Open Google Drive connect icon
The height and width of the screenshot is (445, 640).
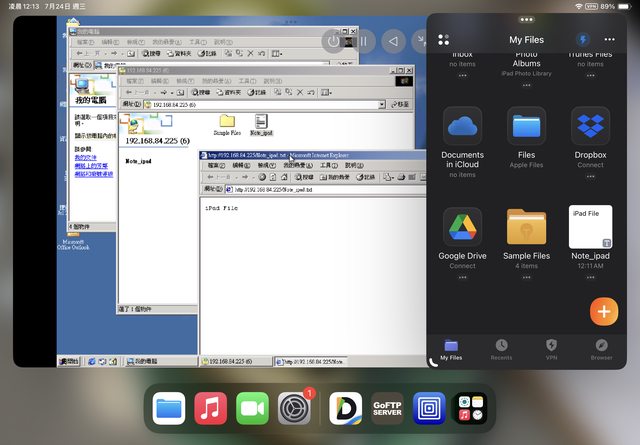coord(462,227)
